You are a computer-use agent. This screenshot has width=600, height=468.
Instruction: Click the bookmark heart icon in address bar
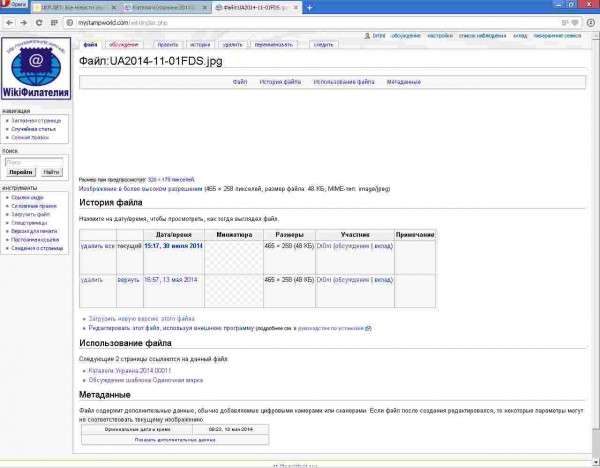click(575, 23)
